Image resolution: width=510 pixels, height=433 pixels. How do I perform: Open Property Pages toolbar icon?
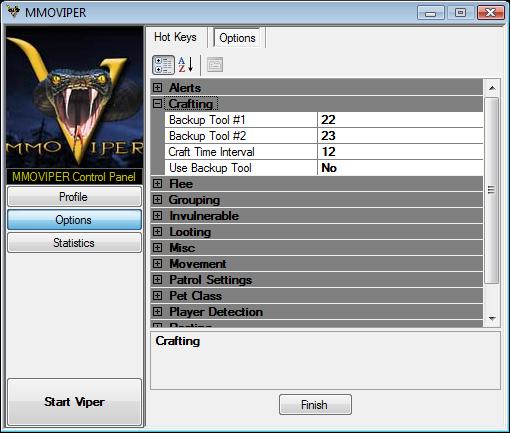215,65
